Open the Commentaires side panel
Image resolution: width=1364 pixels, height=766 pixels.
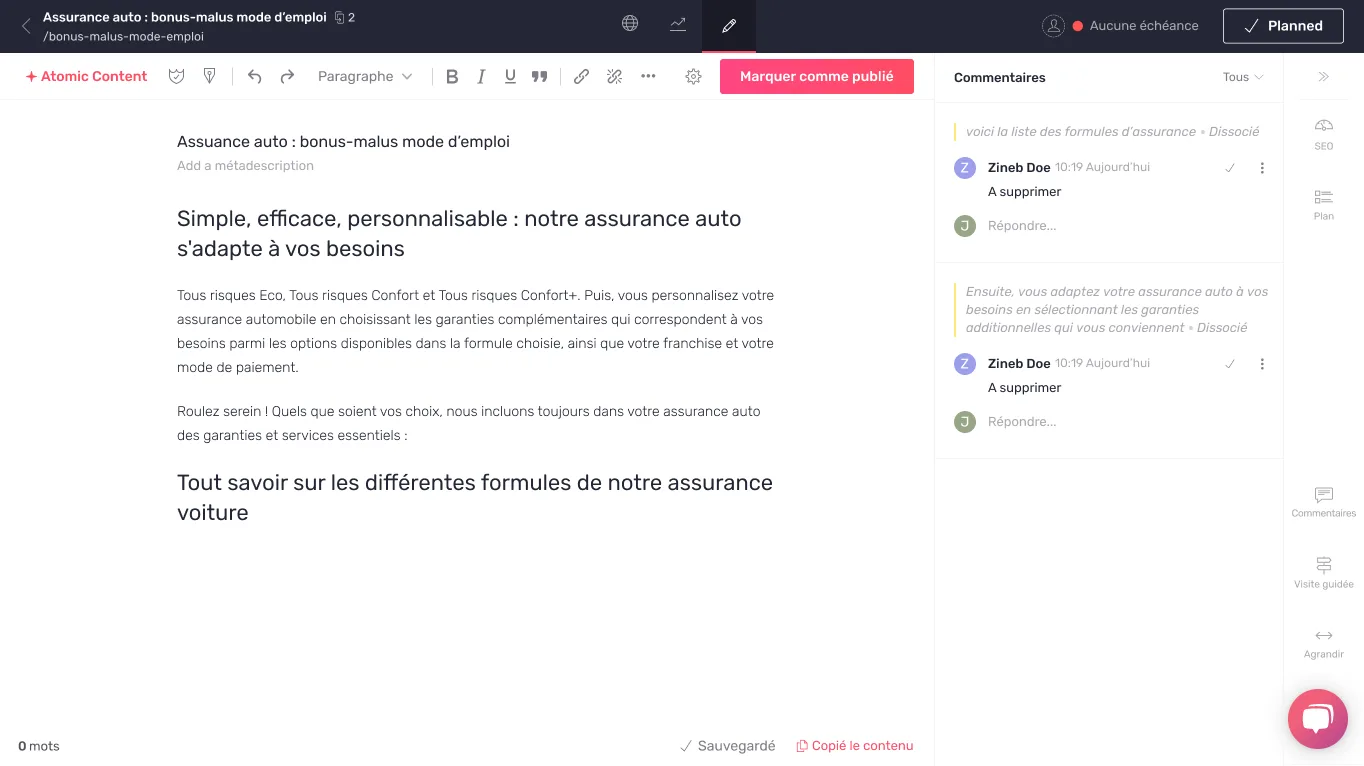click(1324, 502)
